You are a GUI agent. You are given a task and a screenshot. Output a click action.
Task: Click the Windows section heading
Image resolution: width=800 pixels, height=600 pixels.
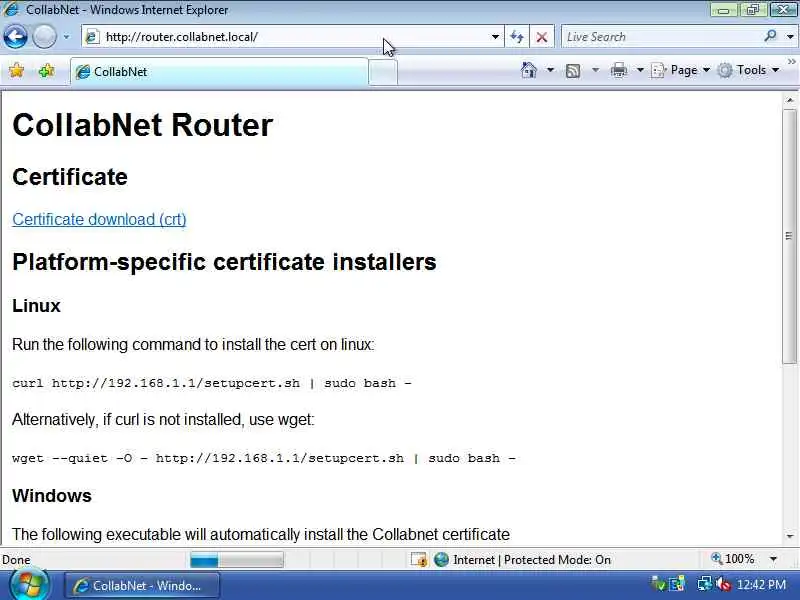click(52, 495)
